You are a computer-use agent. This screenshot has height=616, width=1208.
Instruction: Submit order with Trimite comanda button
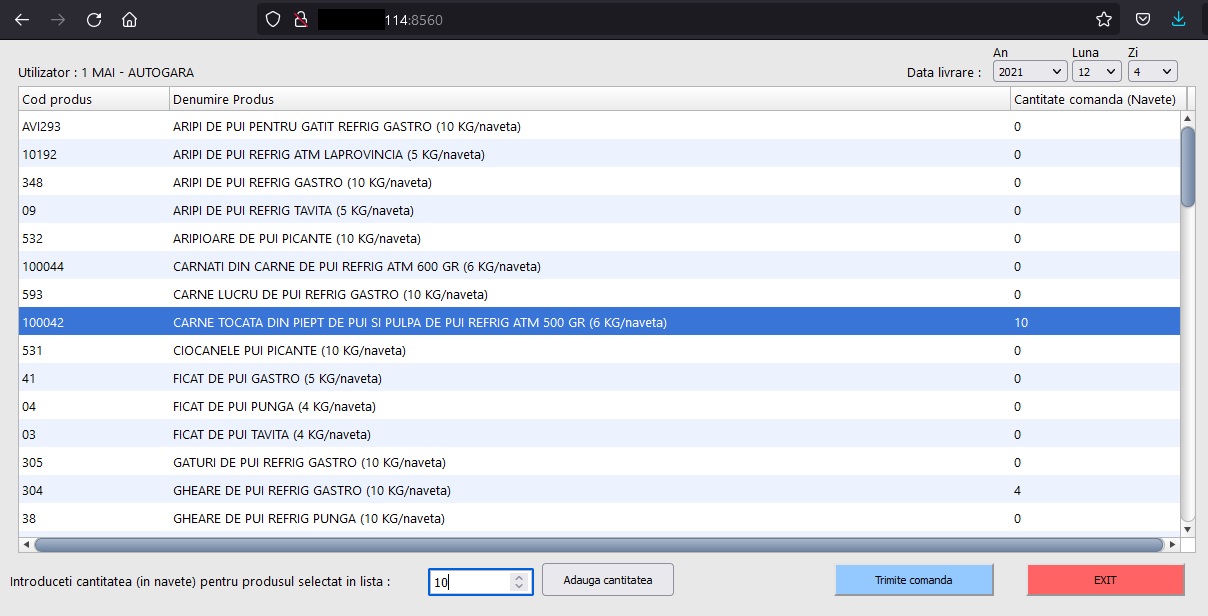pyautogui.click(x=914, y=580)
